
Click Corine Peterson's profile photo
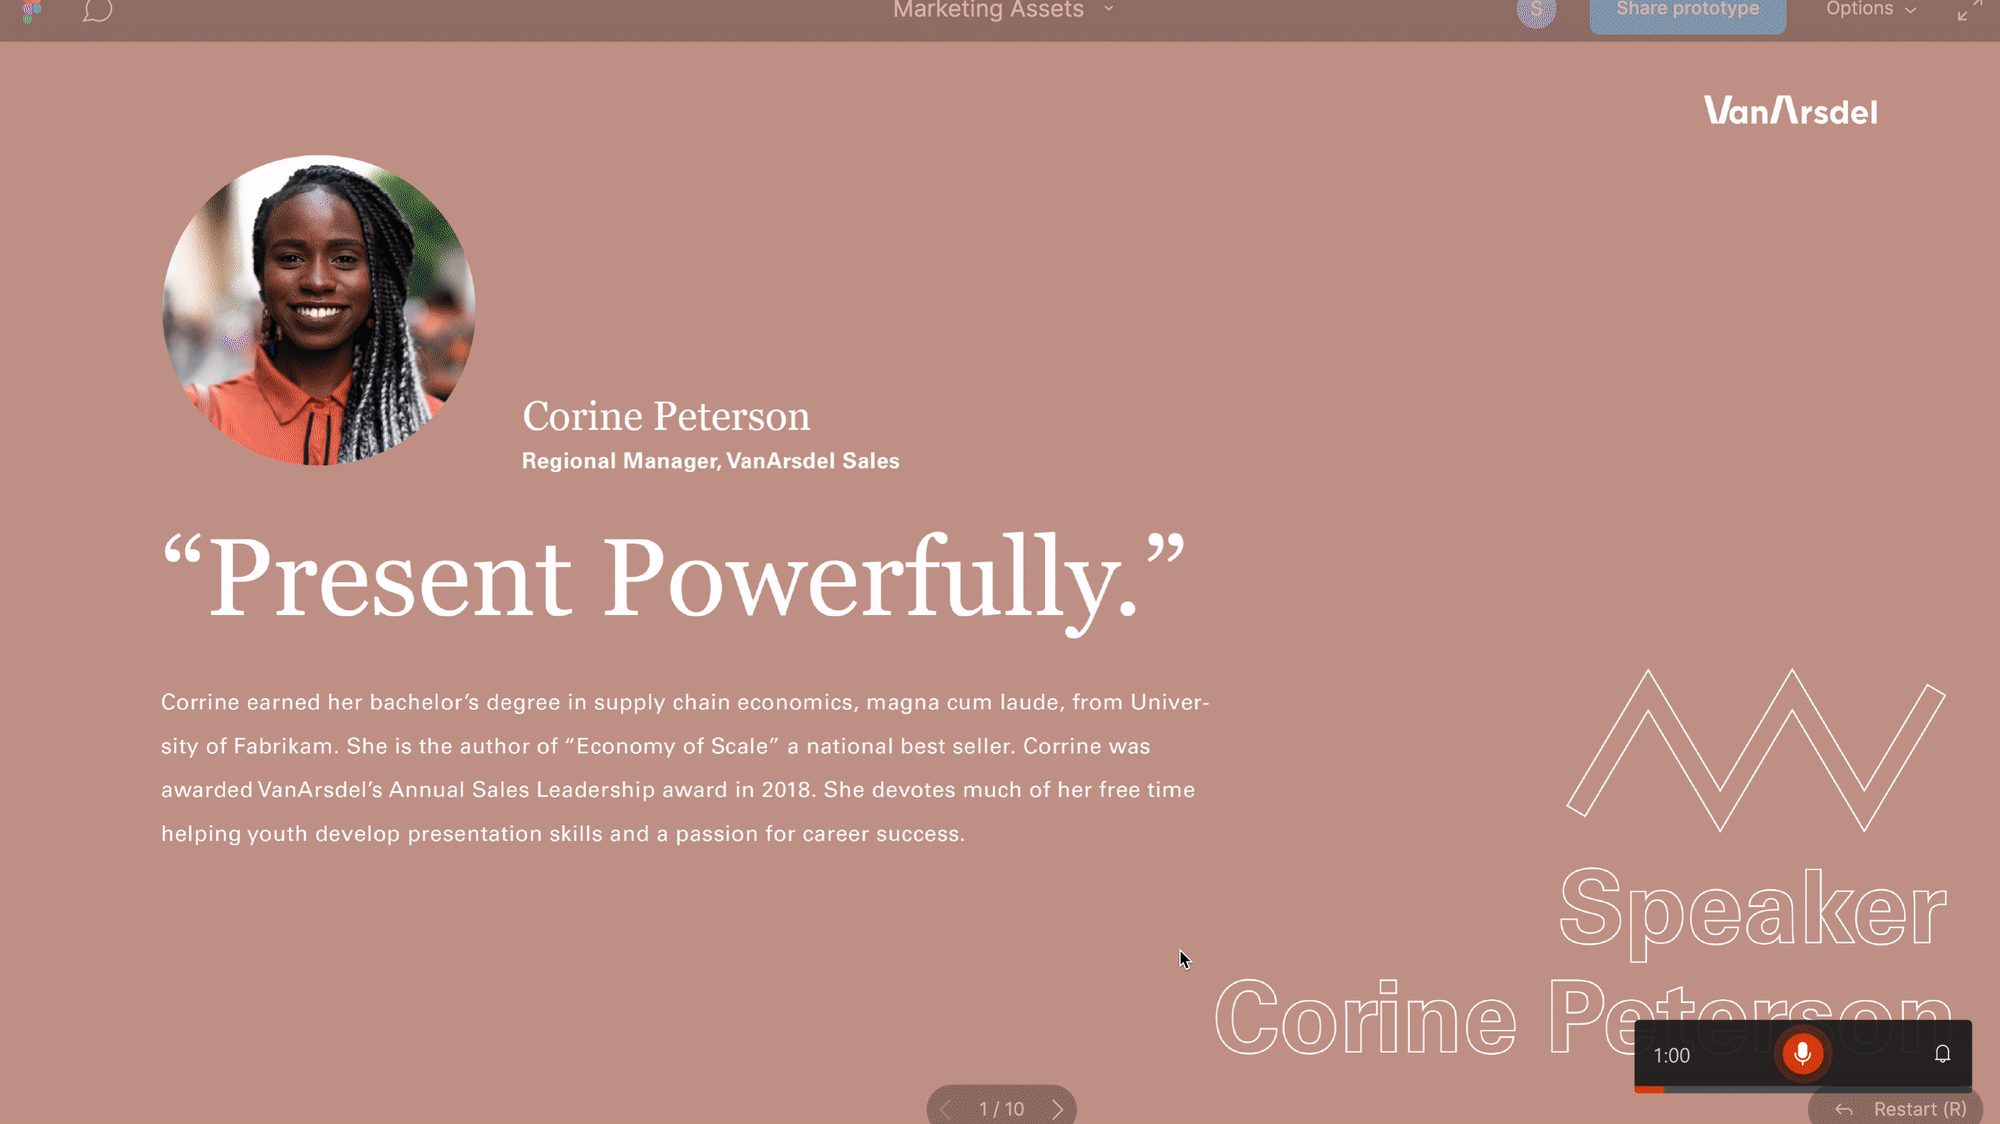click(x=318, y=310)
